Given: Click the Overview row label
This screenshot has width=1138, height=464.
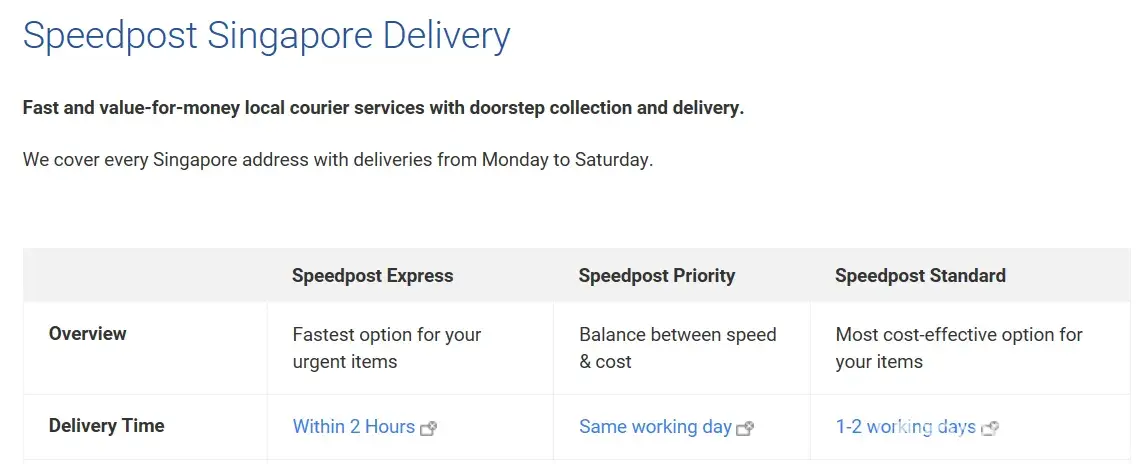Looking at the screenshot, I should [88, 334].
